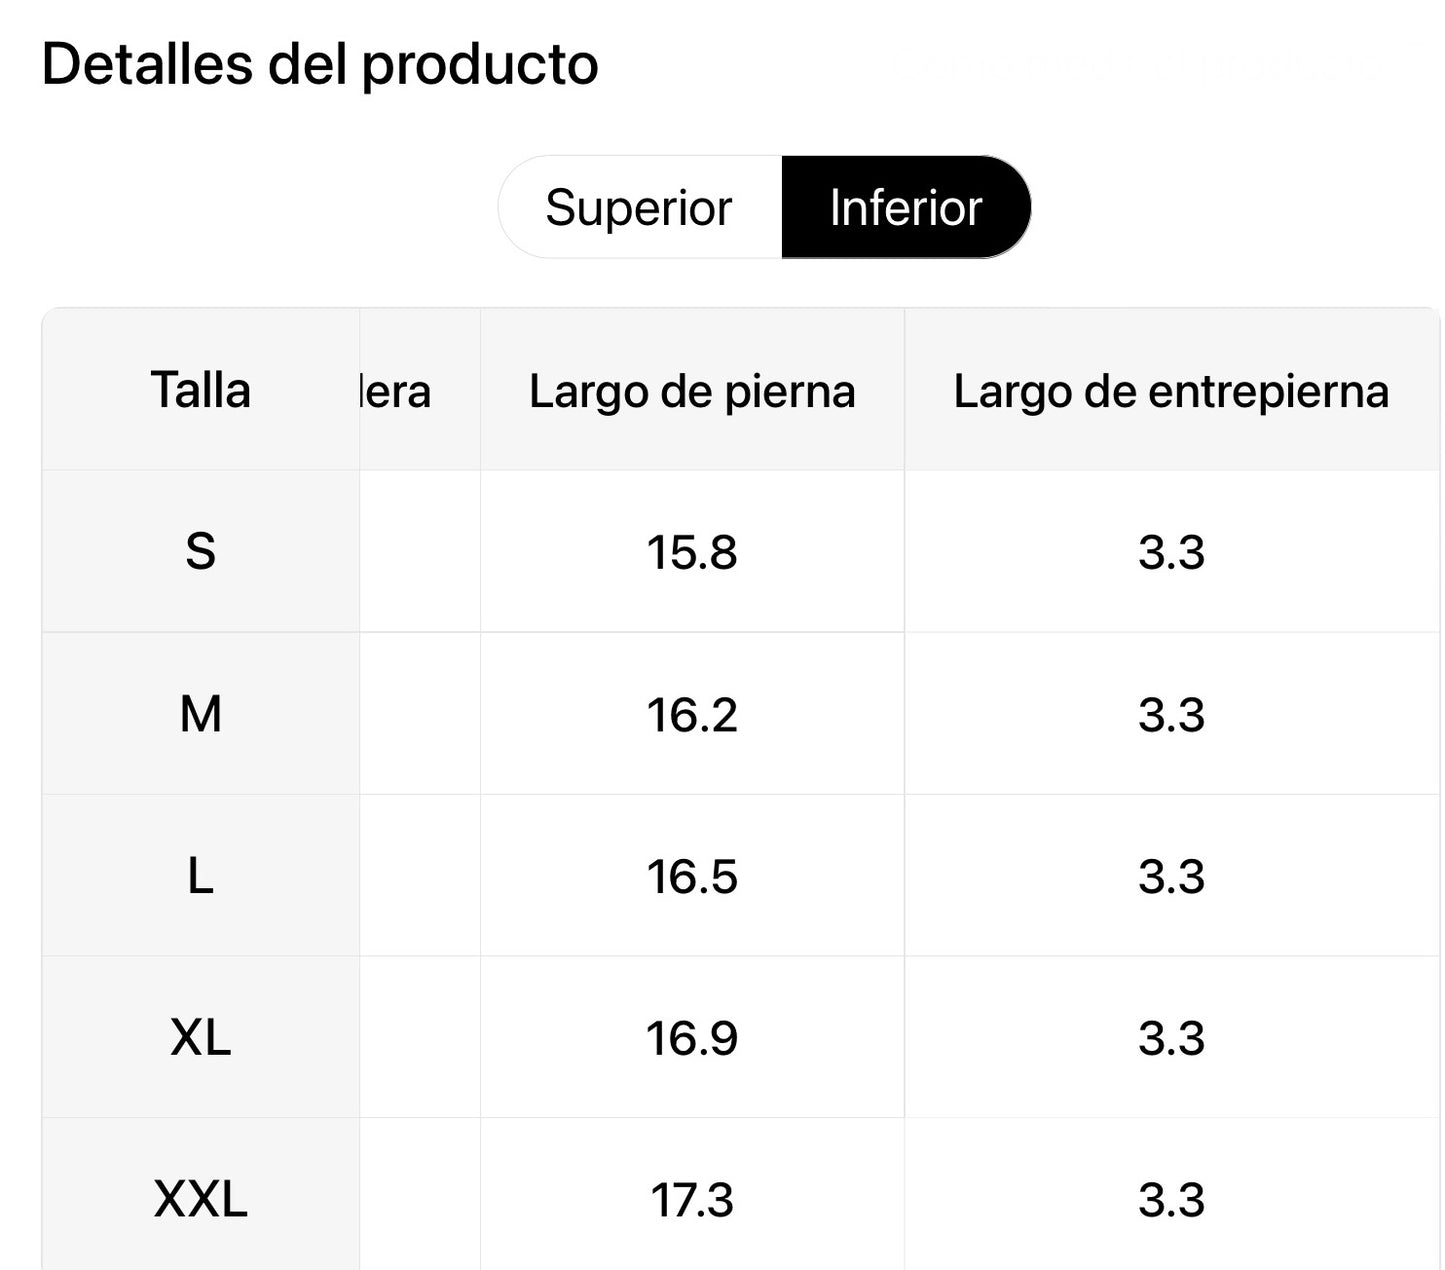Select the Inferior size toggle
This screenshot has width=1445, height=1270.
click(905, 208)
